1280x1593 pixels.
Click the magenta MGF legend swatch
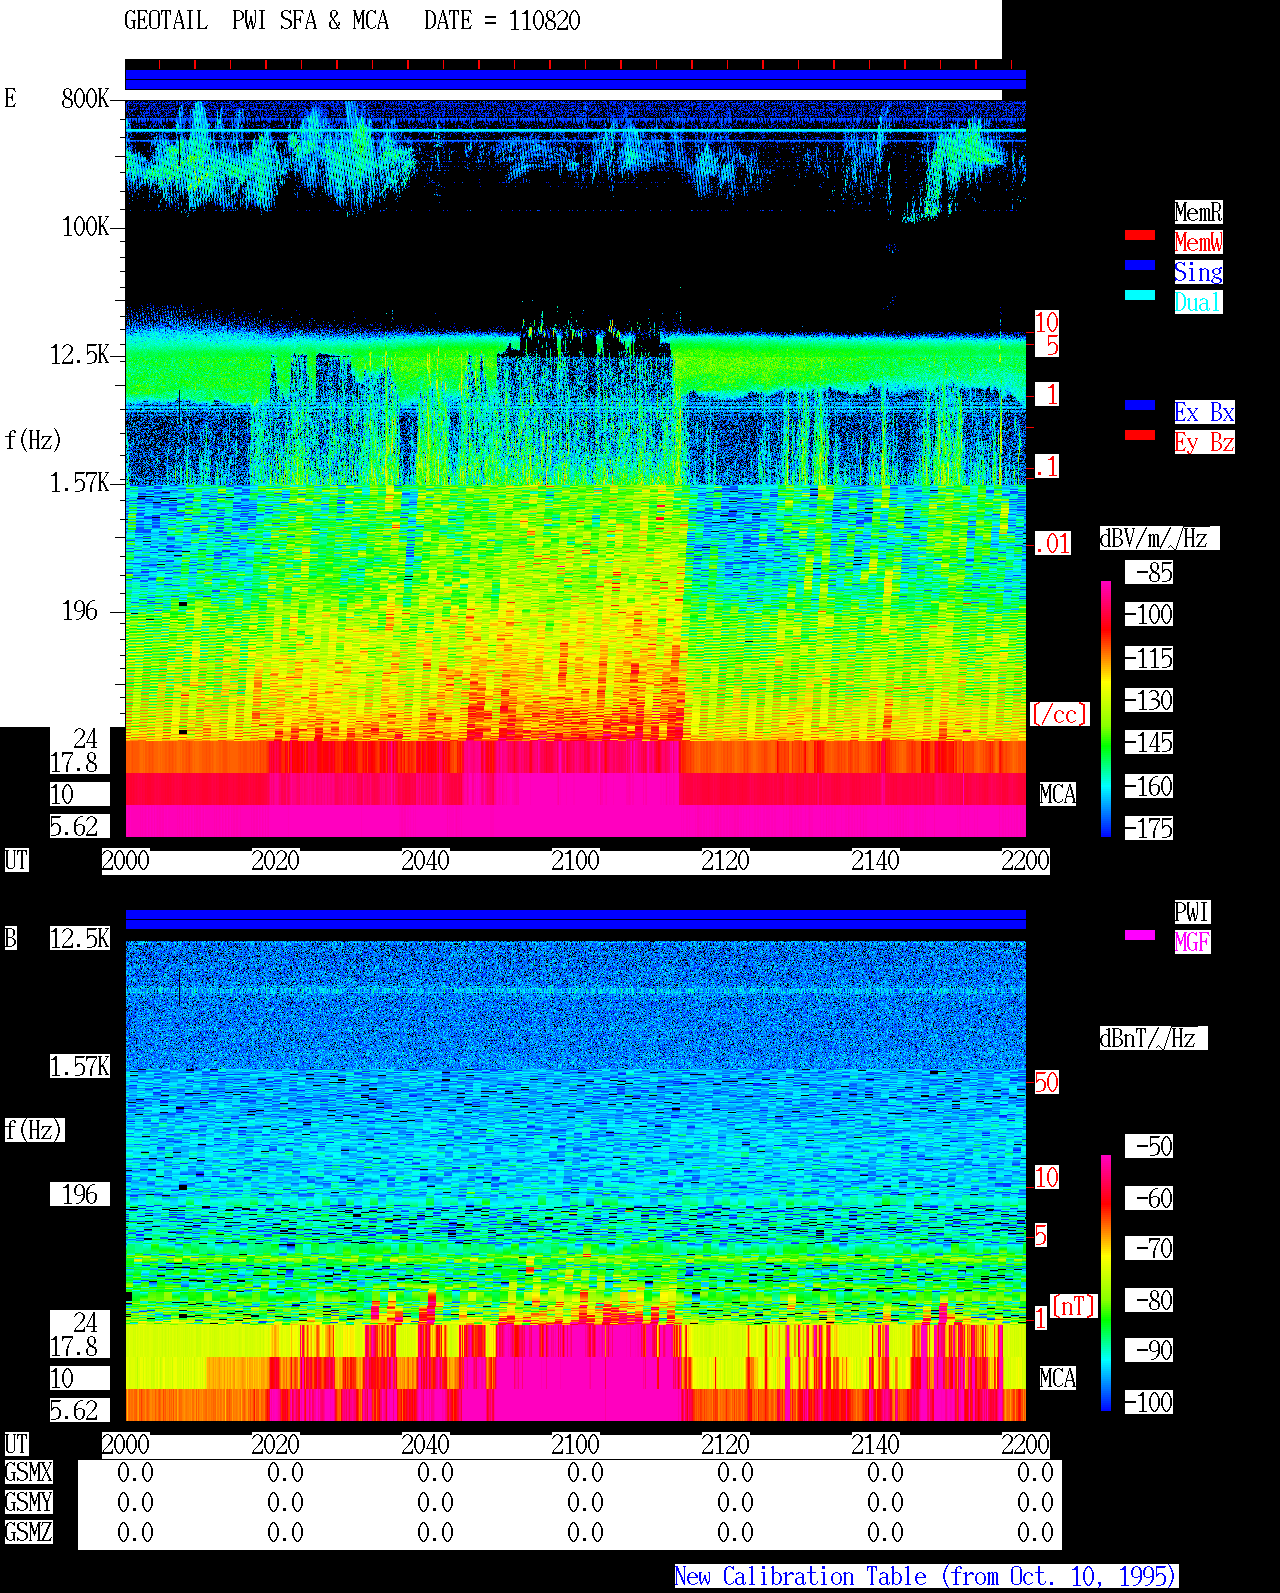pyautogui.click(x=1140, y=935)
